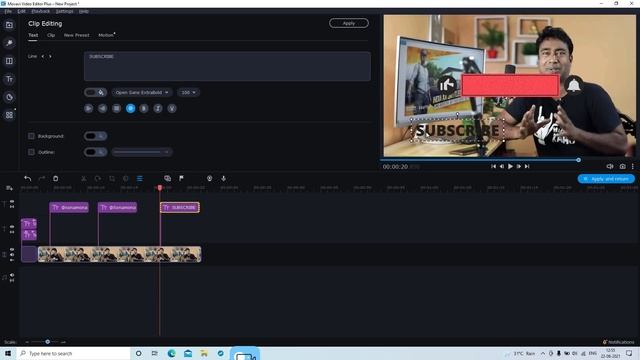Open the Transitions sidebar icon
This screenshot has height=360, width=640.
[x=9, y=61]
